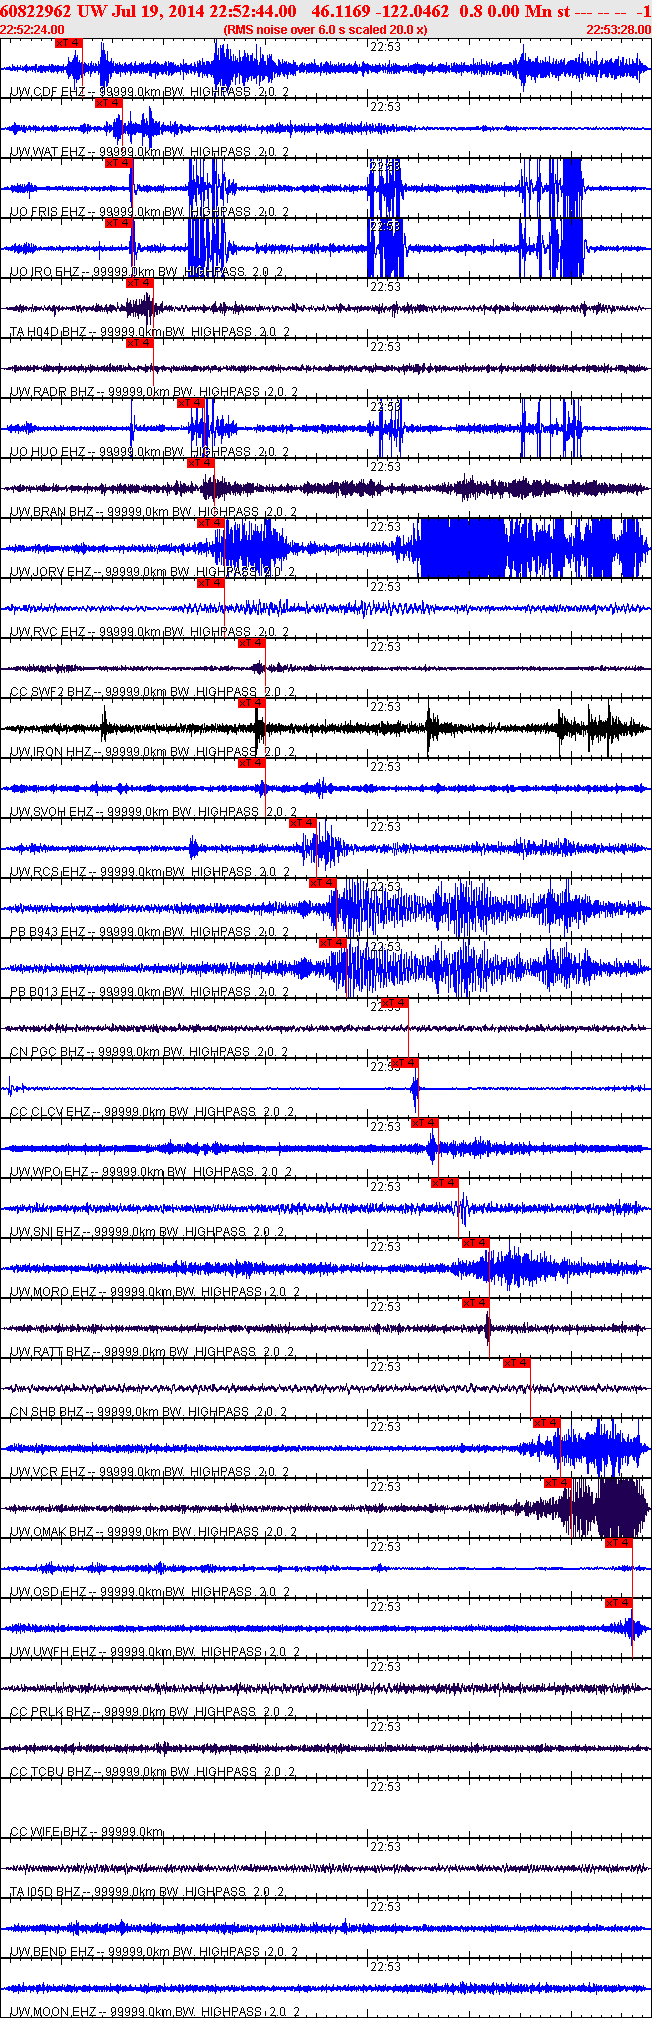Select the RMS noise scaling note
This screenshot has width=652, height=2018.
tap(326, 29)
